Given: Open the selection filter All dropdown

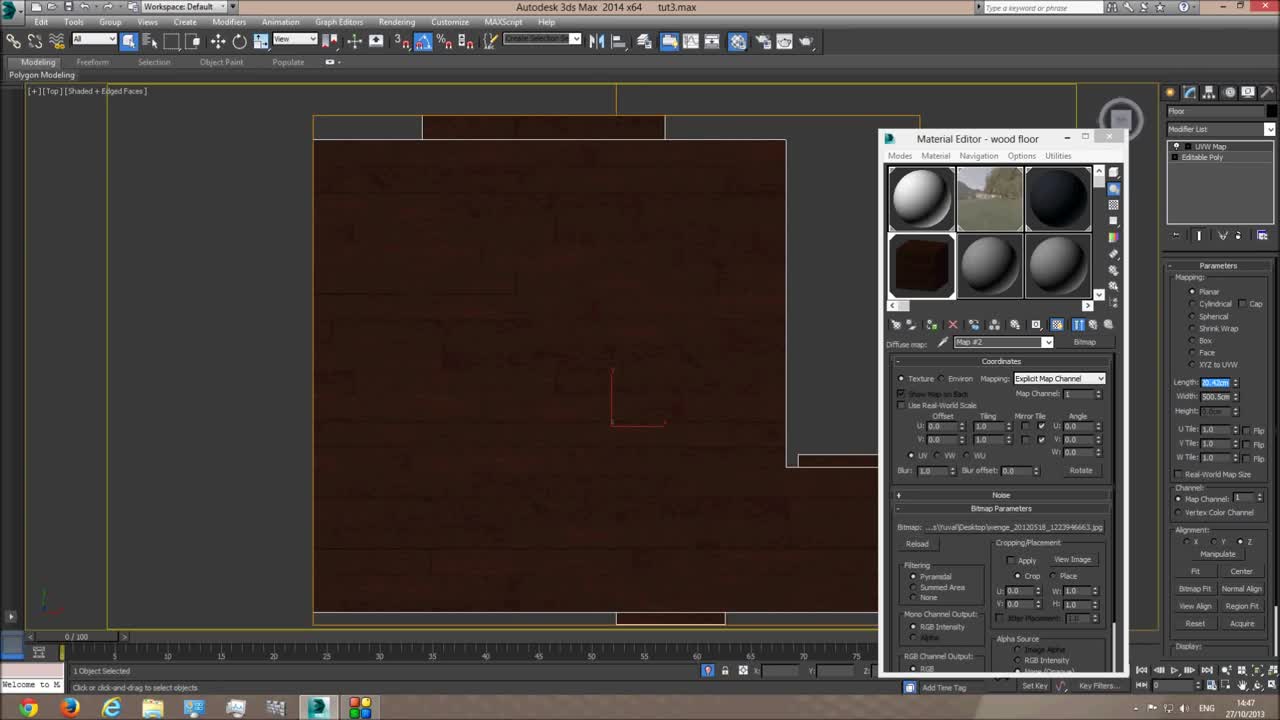Looking at the screenshot, I should click(95, 39).
